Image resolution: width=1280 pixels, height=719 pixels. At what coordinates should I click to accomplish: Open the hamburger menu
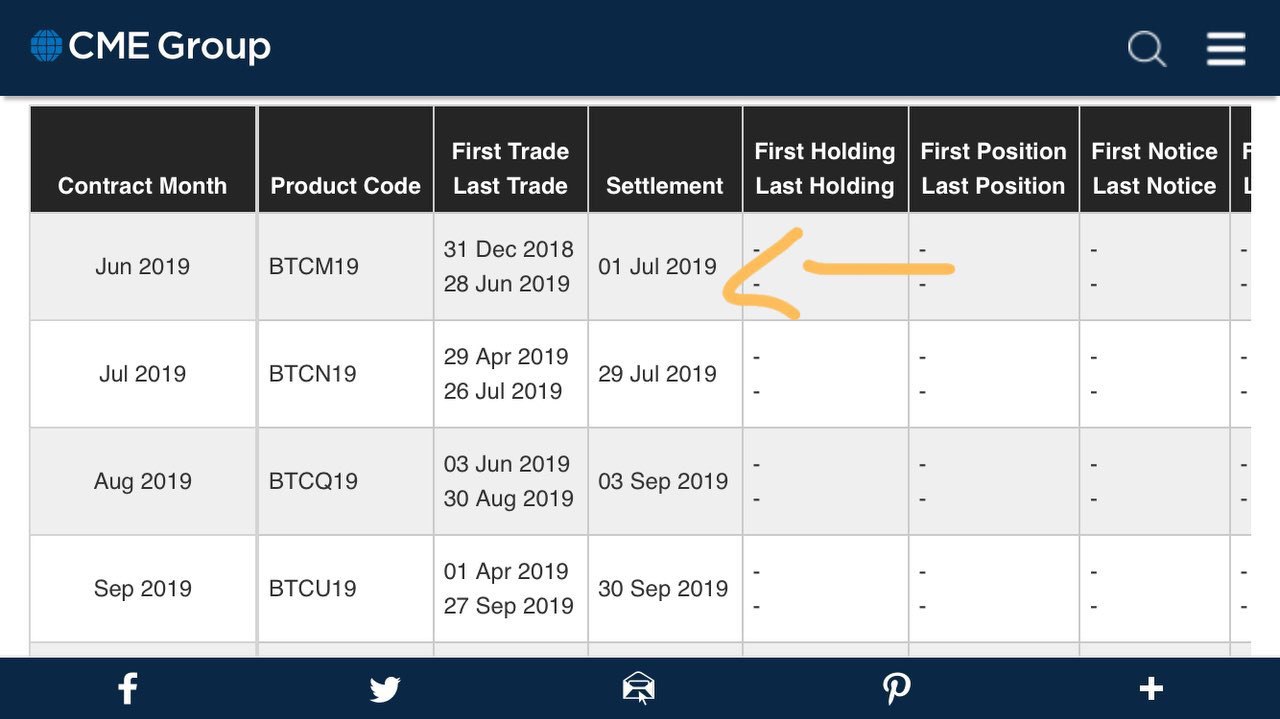(1226, 48)
